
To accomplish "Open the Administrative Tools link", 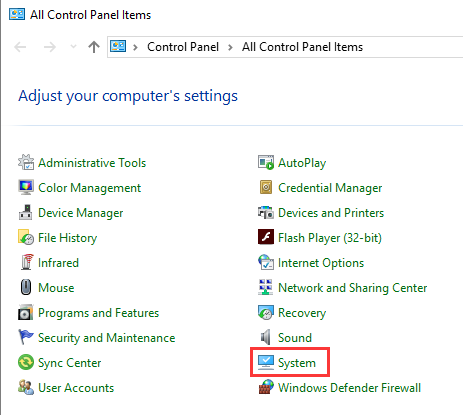I will click(x=92, y=163).
